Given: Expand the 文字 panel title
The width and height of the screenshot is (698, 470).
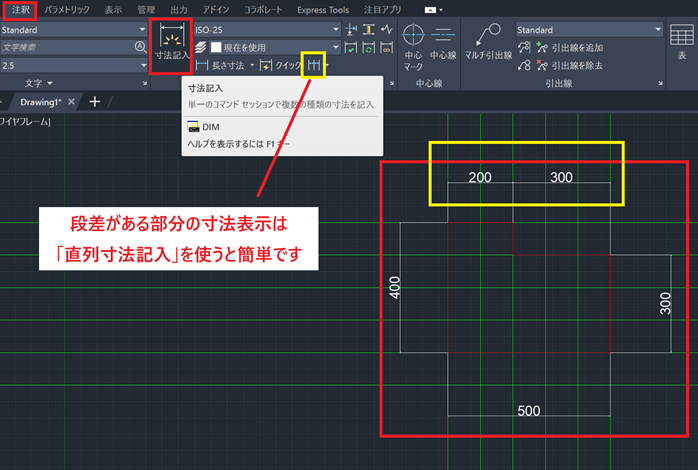Looking at the screenshot, I should pyautogui.click(x=38, y=83).
